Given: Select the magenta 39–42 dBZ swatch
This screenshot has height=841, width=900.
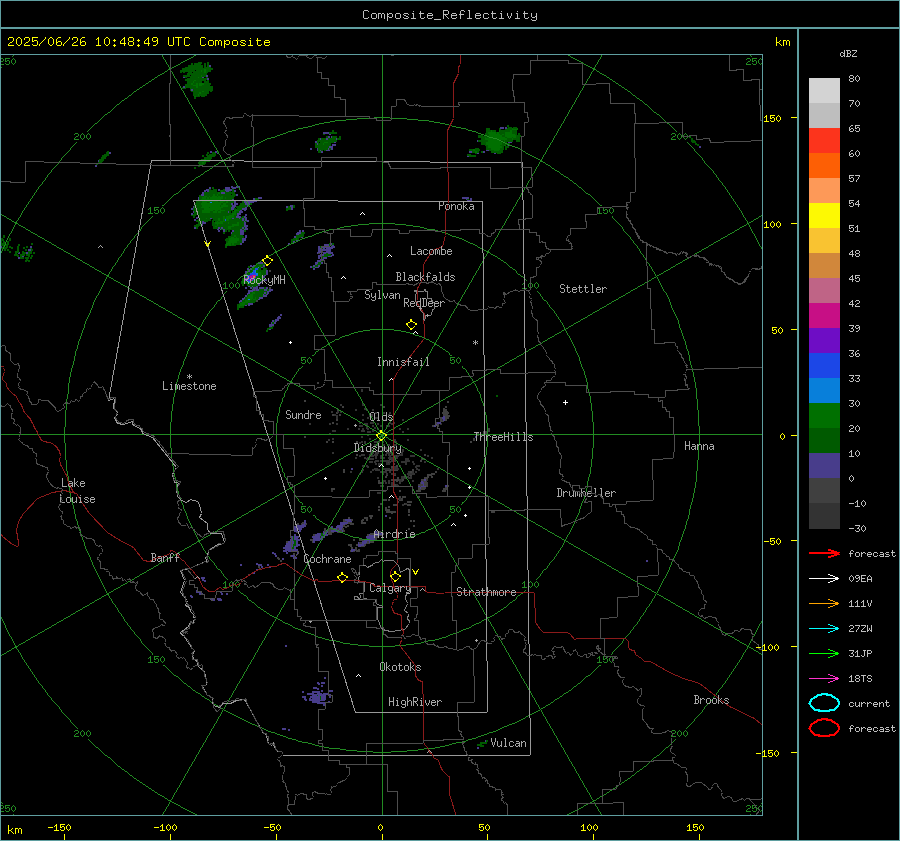Looking at the screenshot, I should pos(824,316).
